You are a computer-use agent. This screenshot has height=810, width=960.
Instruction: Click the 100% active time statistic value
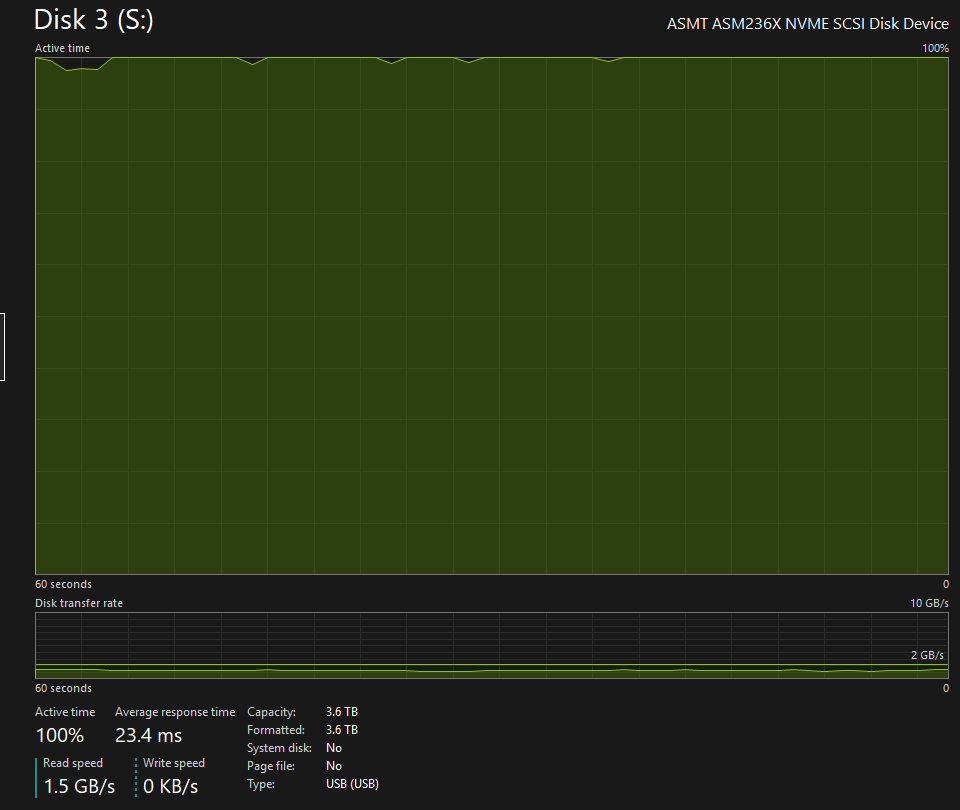point(60,736)
